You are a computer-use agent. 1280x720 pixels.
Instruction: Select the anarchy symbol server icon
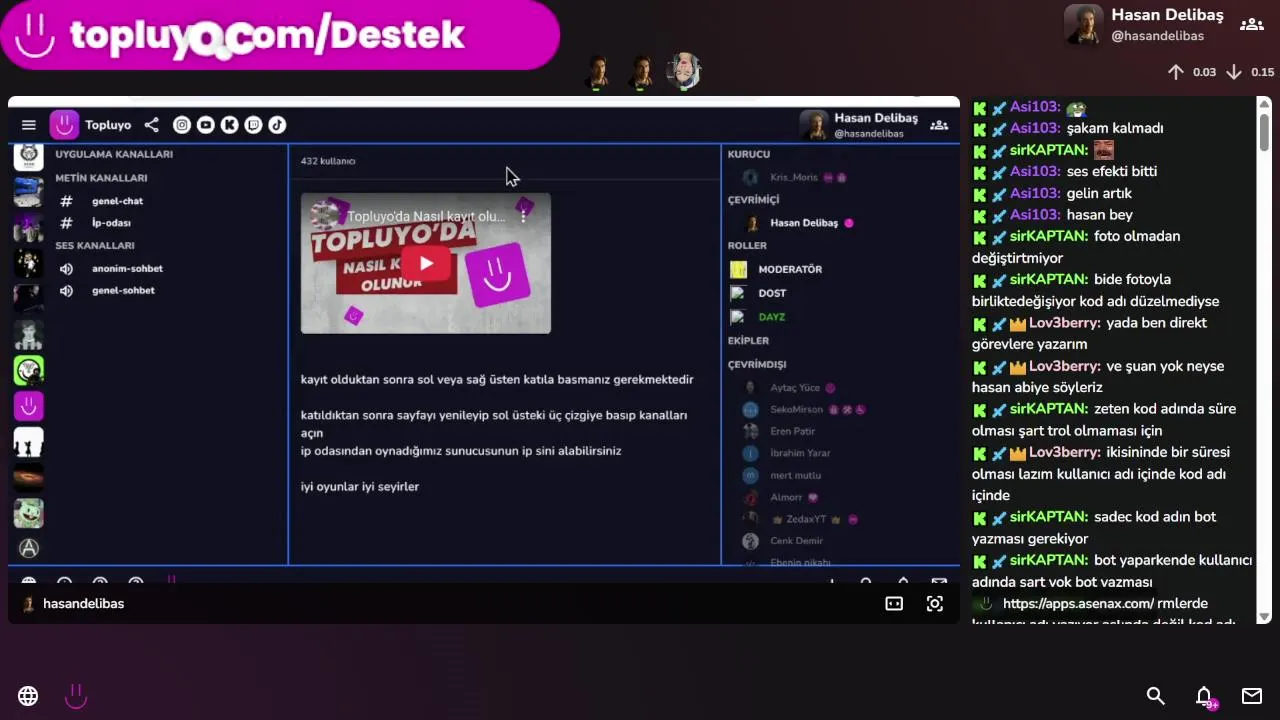coord(29,548)
